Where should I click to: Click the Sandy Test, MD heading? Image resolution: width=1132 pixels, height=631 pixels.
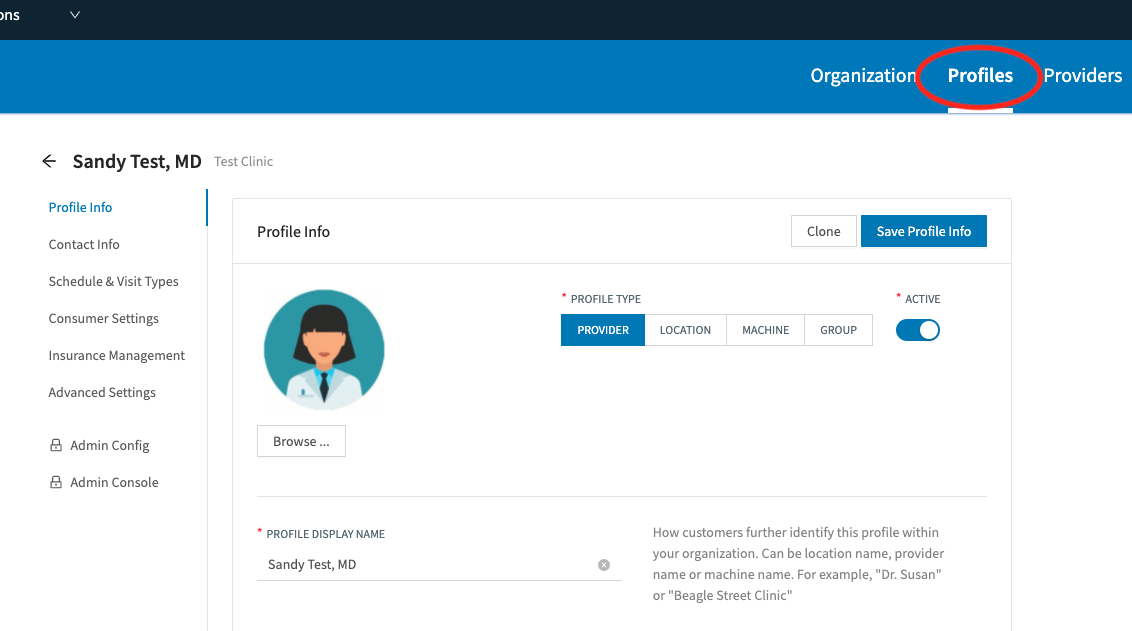tap(136, 161)
